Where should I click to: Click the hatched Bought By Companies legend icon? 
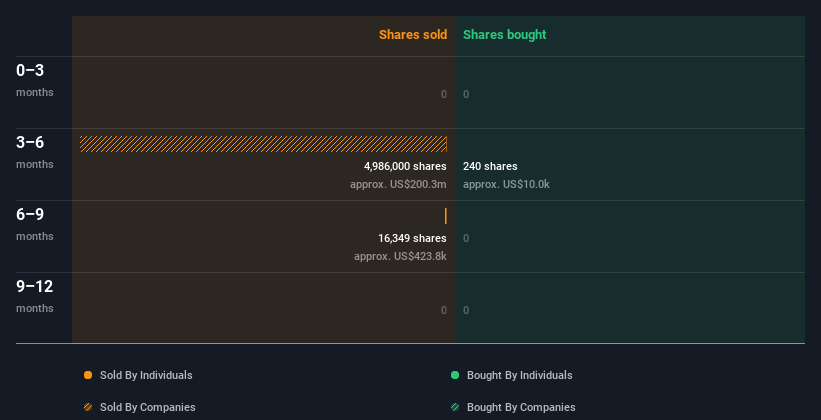(455, 407)
